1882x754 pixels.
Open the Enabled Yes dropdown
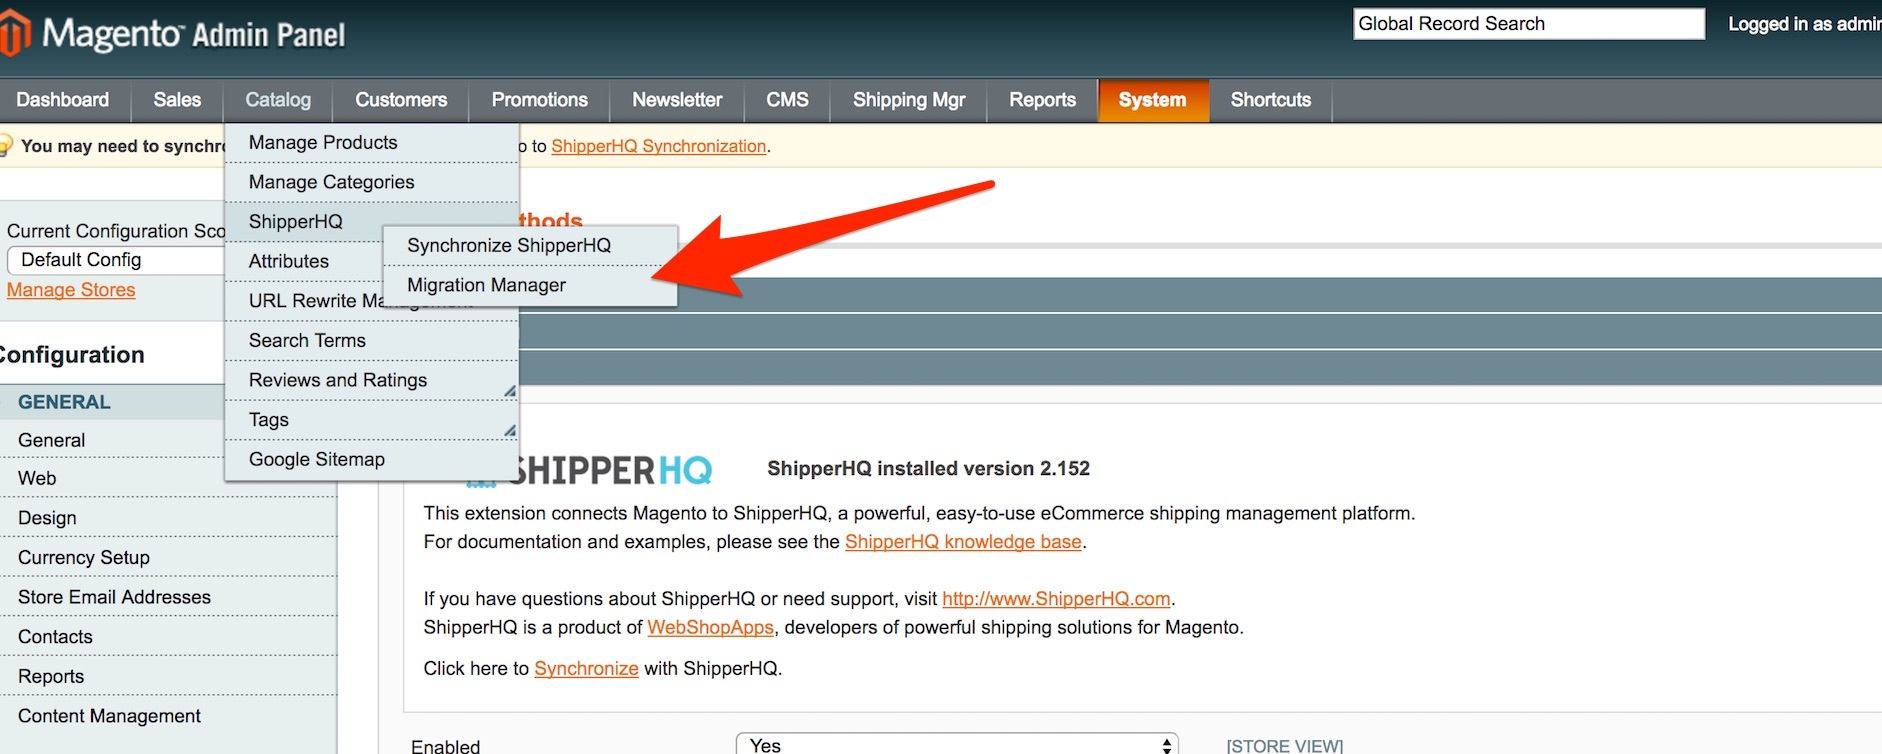[x=956, y=745]
